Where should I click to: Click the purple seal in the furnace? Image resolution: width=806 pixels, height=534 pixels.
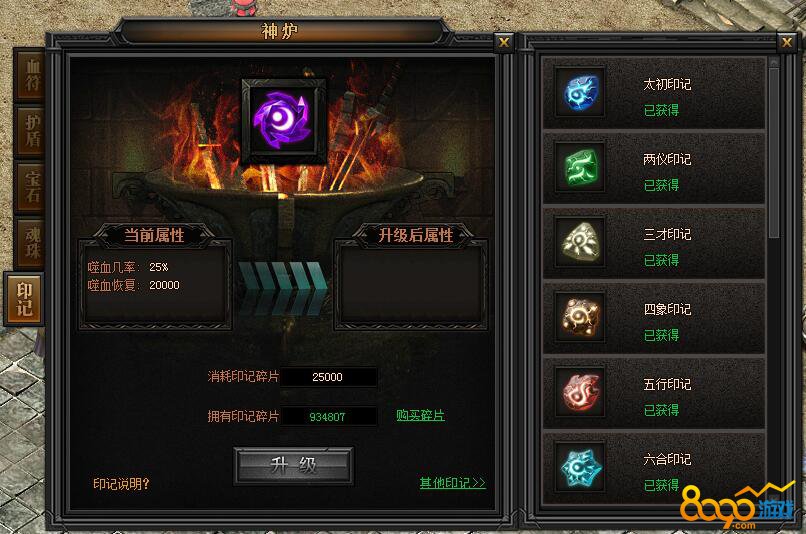pyautogui.click(x=283, y=120)
